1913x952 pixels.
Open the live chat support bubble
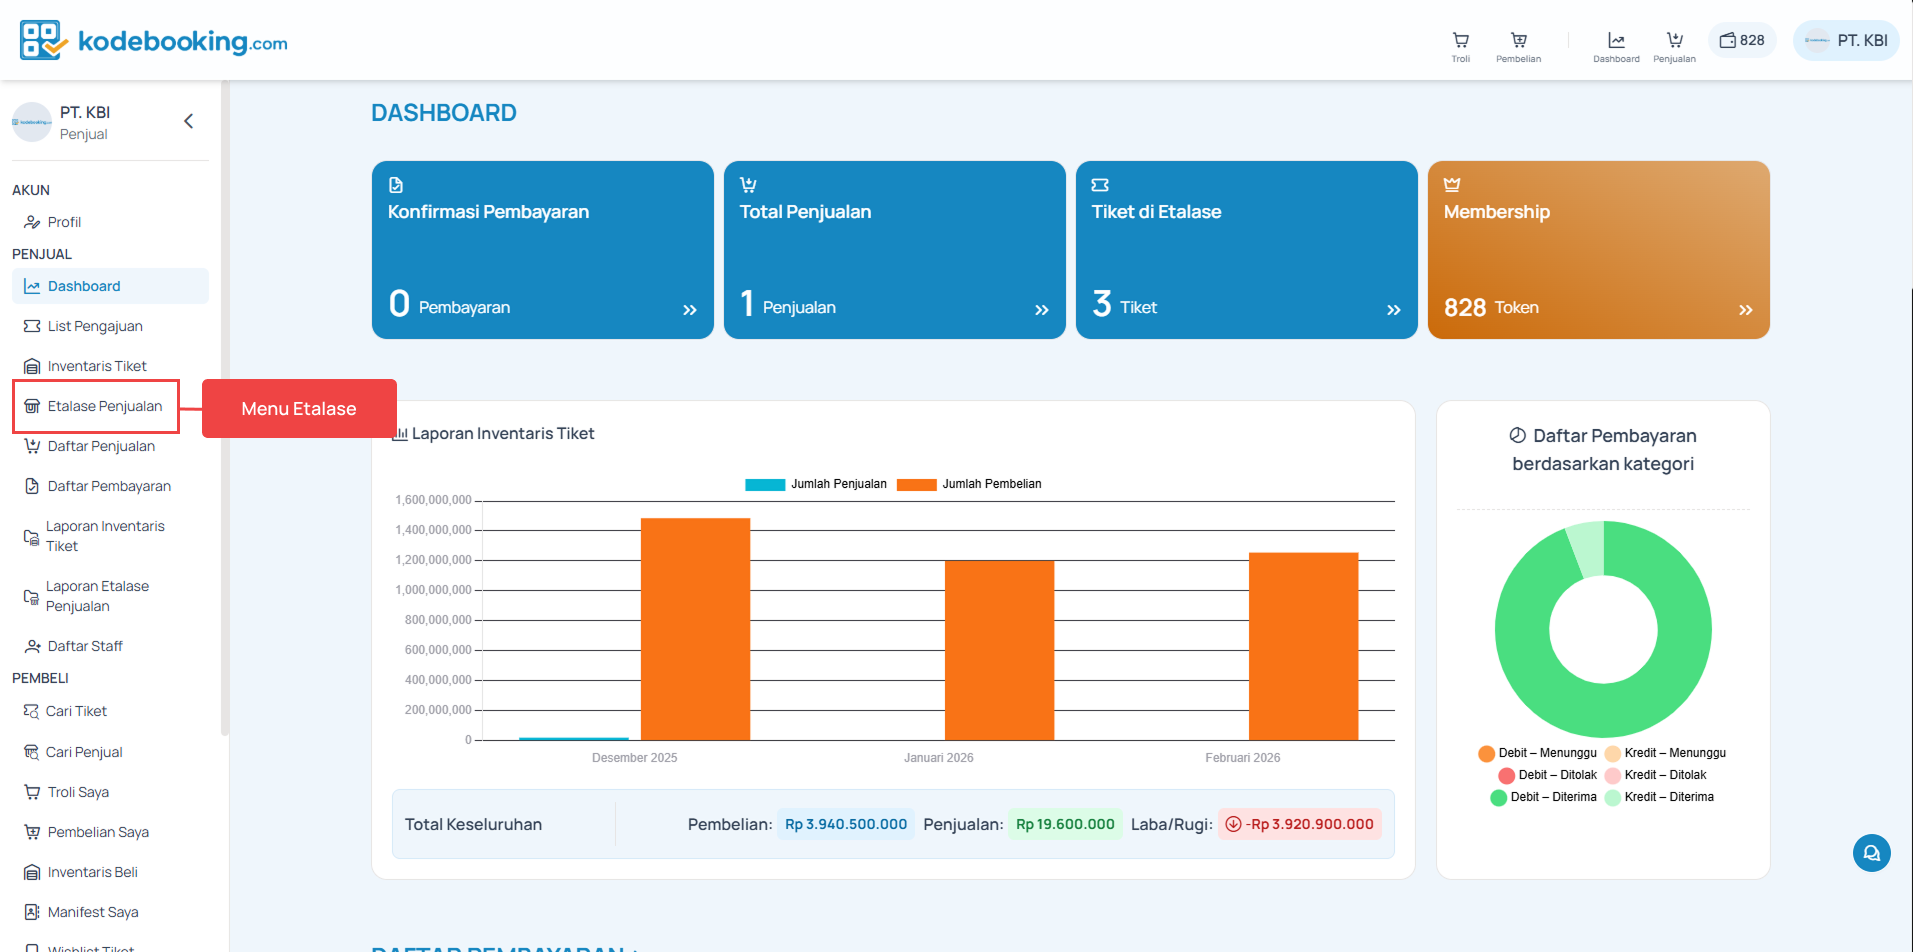(x=1871, y=853)
